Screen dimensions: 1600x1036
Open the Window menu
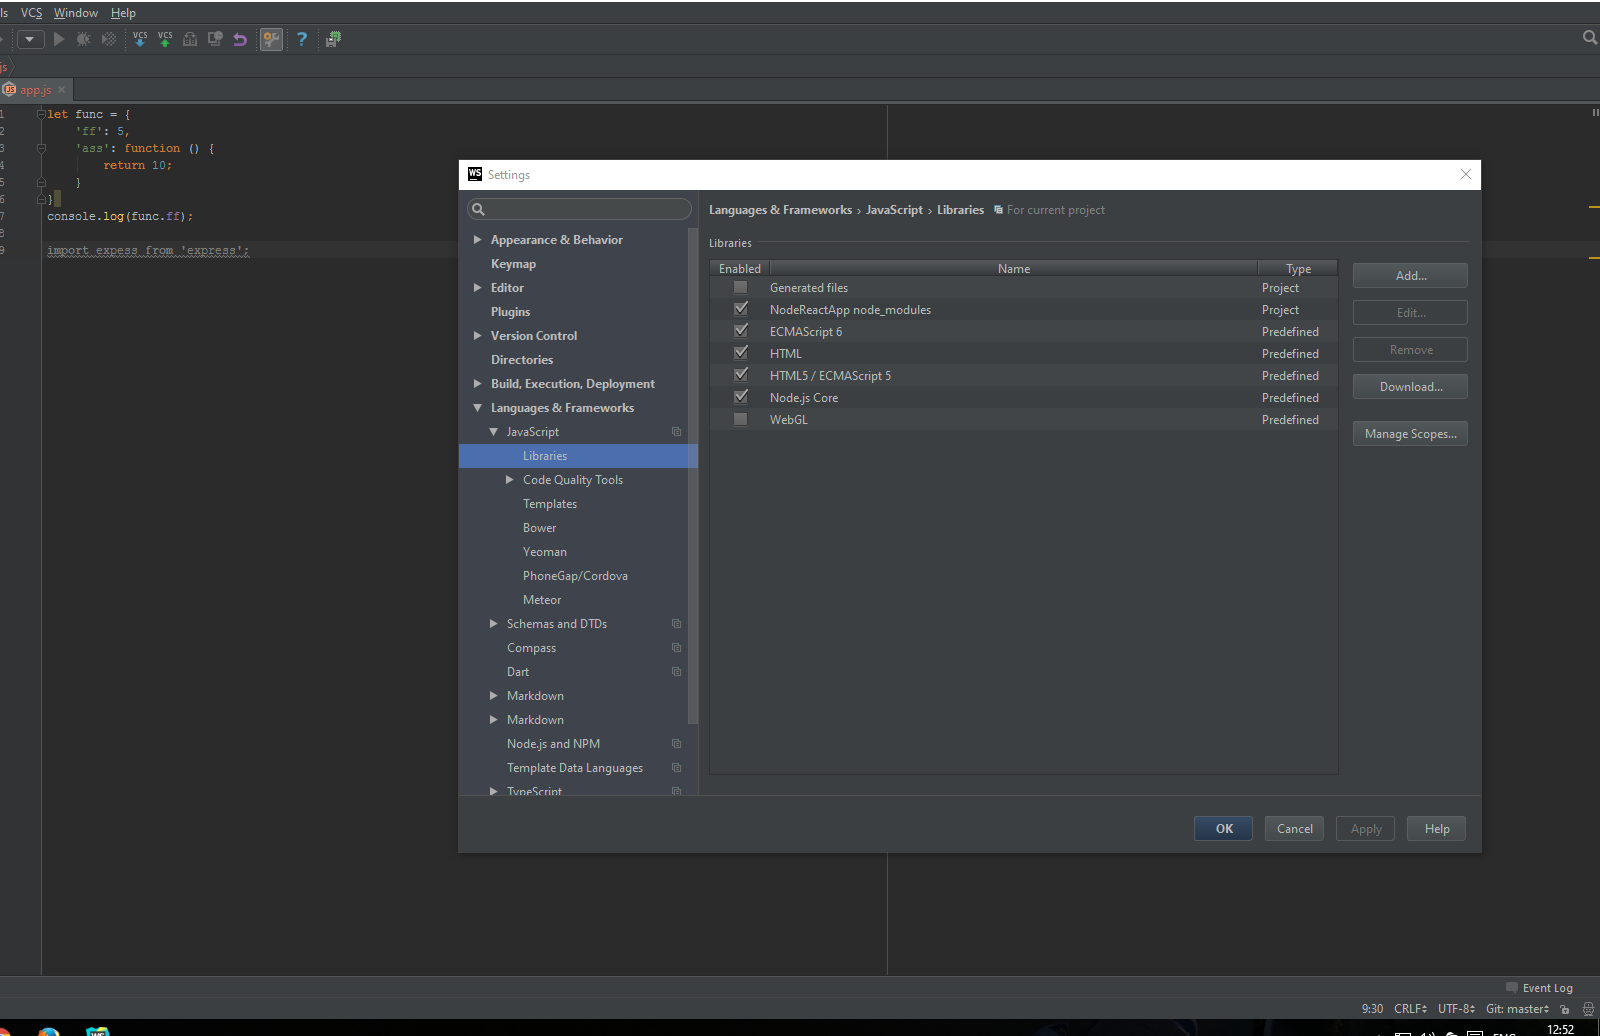[76, 13]
